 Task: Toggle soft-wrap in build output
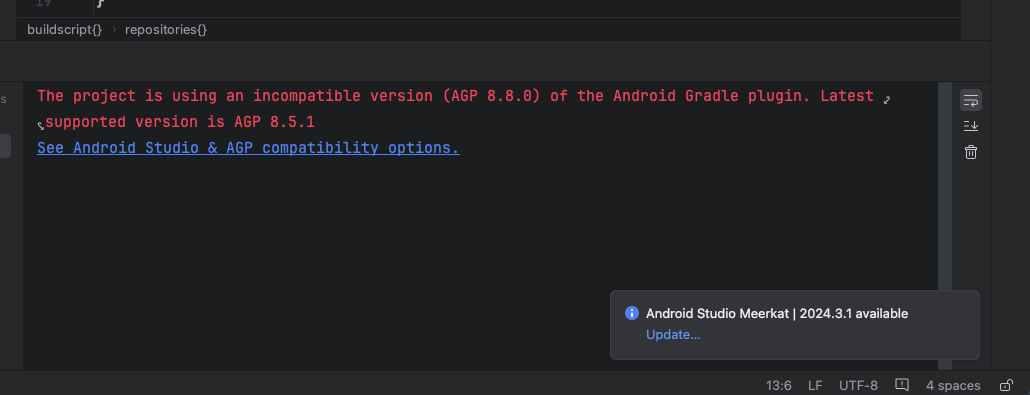point(970,100)
